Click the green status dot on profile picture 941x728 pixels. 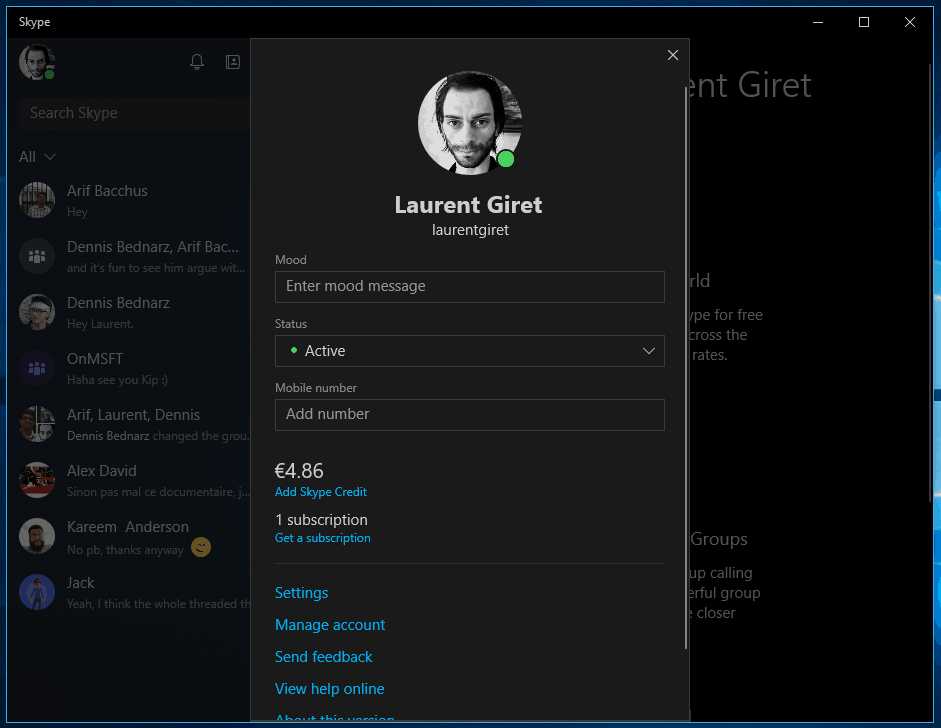point(506,159)
